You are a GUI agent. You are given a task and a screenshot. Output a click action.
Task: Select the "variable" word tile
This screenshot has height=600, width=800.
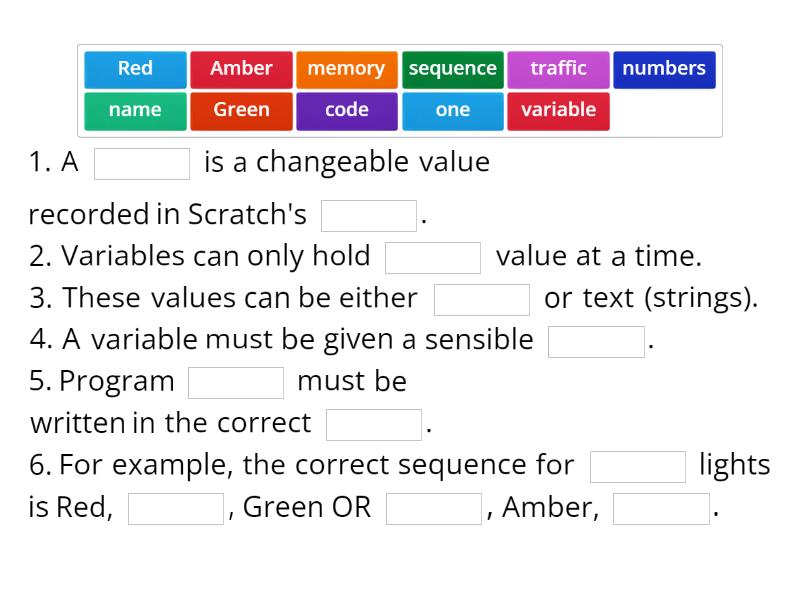click(x=559, y=111)
